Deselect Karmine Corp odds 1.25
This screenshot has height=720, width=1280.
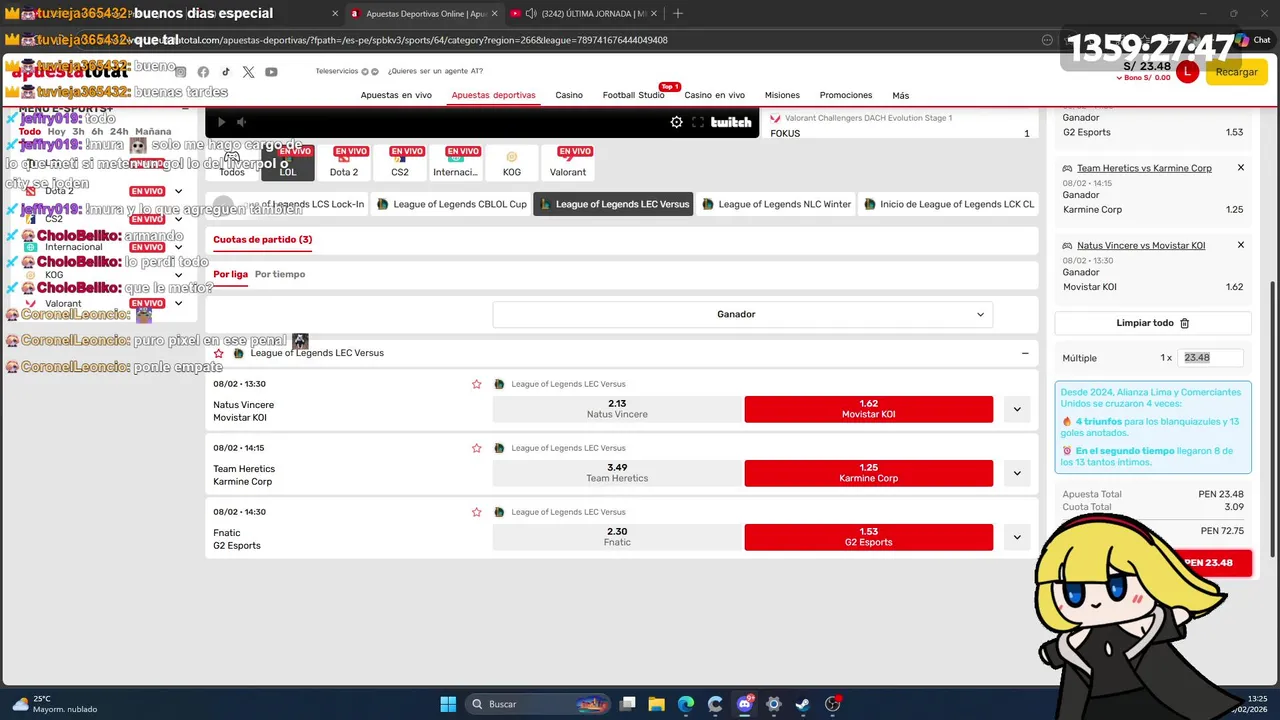[868, 473]
